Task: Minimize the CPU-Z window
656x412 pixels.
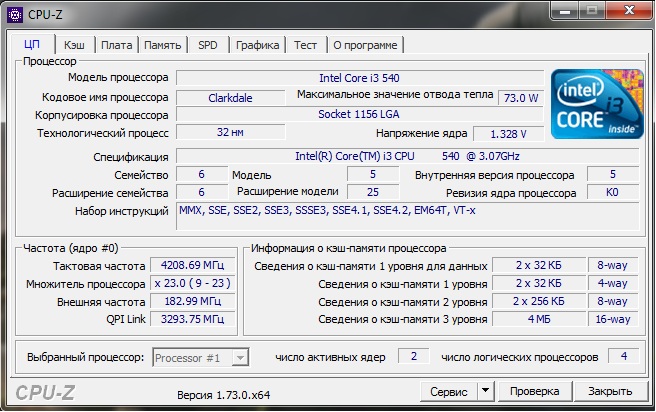Action: (x=565, y=11)
